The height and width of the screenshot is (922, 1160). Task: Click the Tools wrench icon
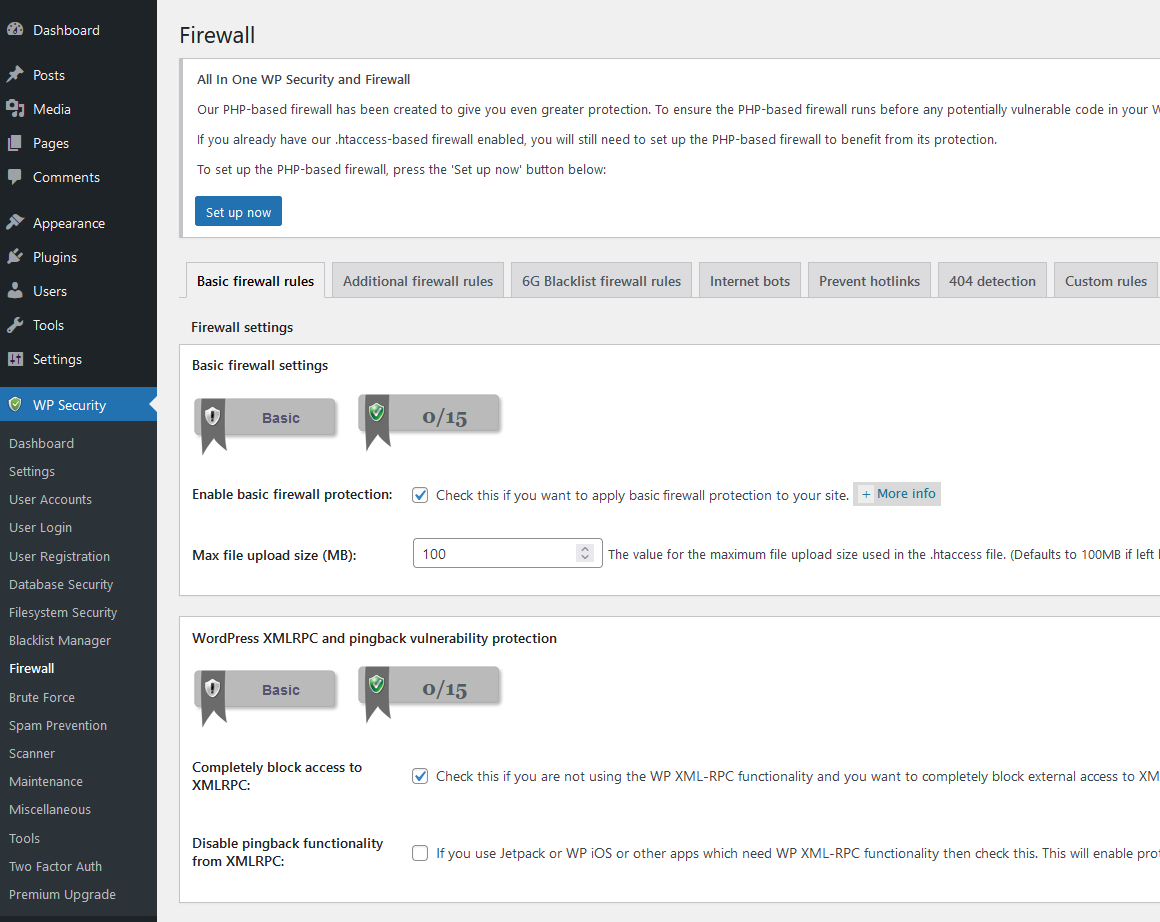click(x=15, y=325)
